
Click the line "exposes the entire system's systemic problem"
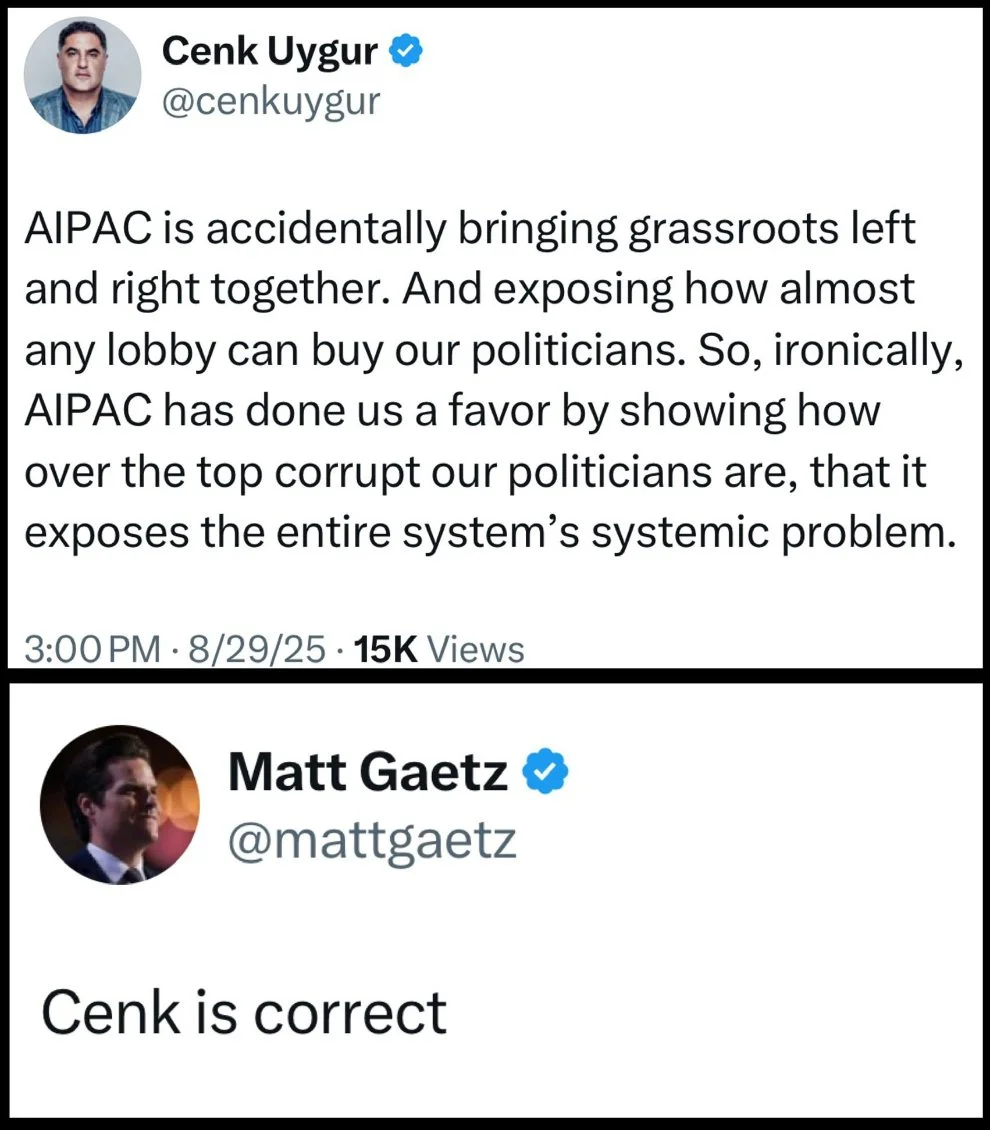485,531
